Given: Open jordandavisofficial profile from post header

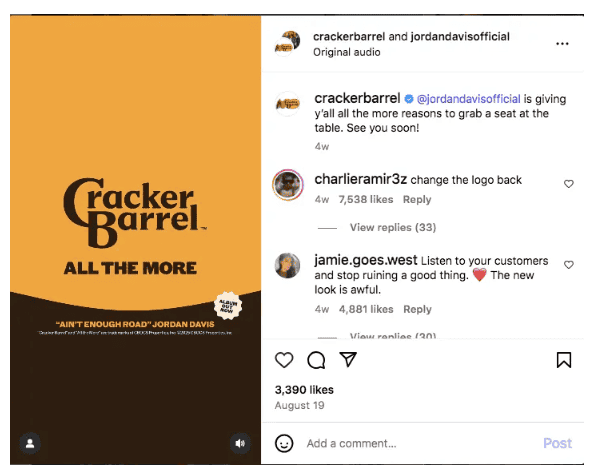Looking at the screenshot, I should [x=460, y=36].
